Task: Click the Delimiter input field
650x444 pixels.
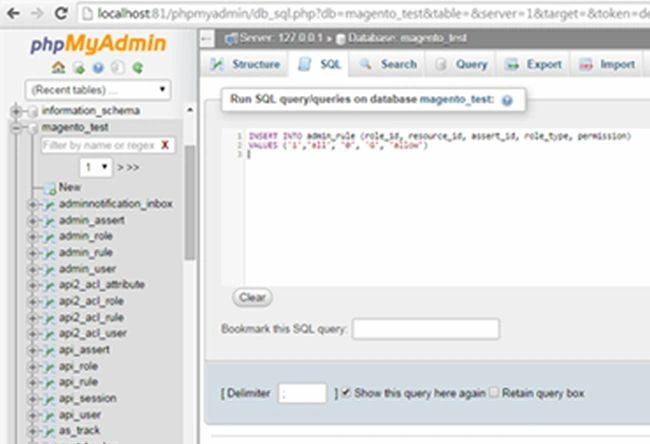Action: pyautogui.click(x=302, y=393)
